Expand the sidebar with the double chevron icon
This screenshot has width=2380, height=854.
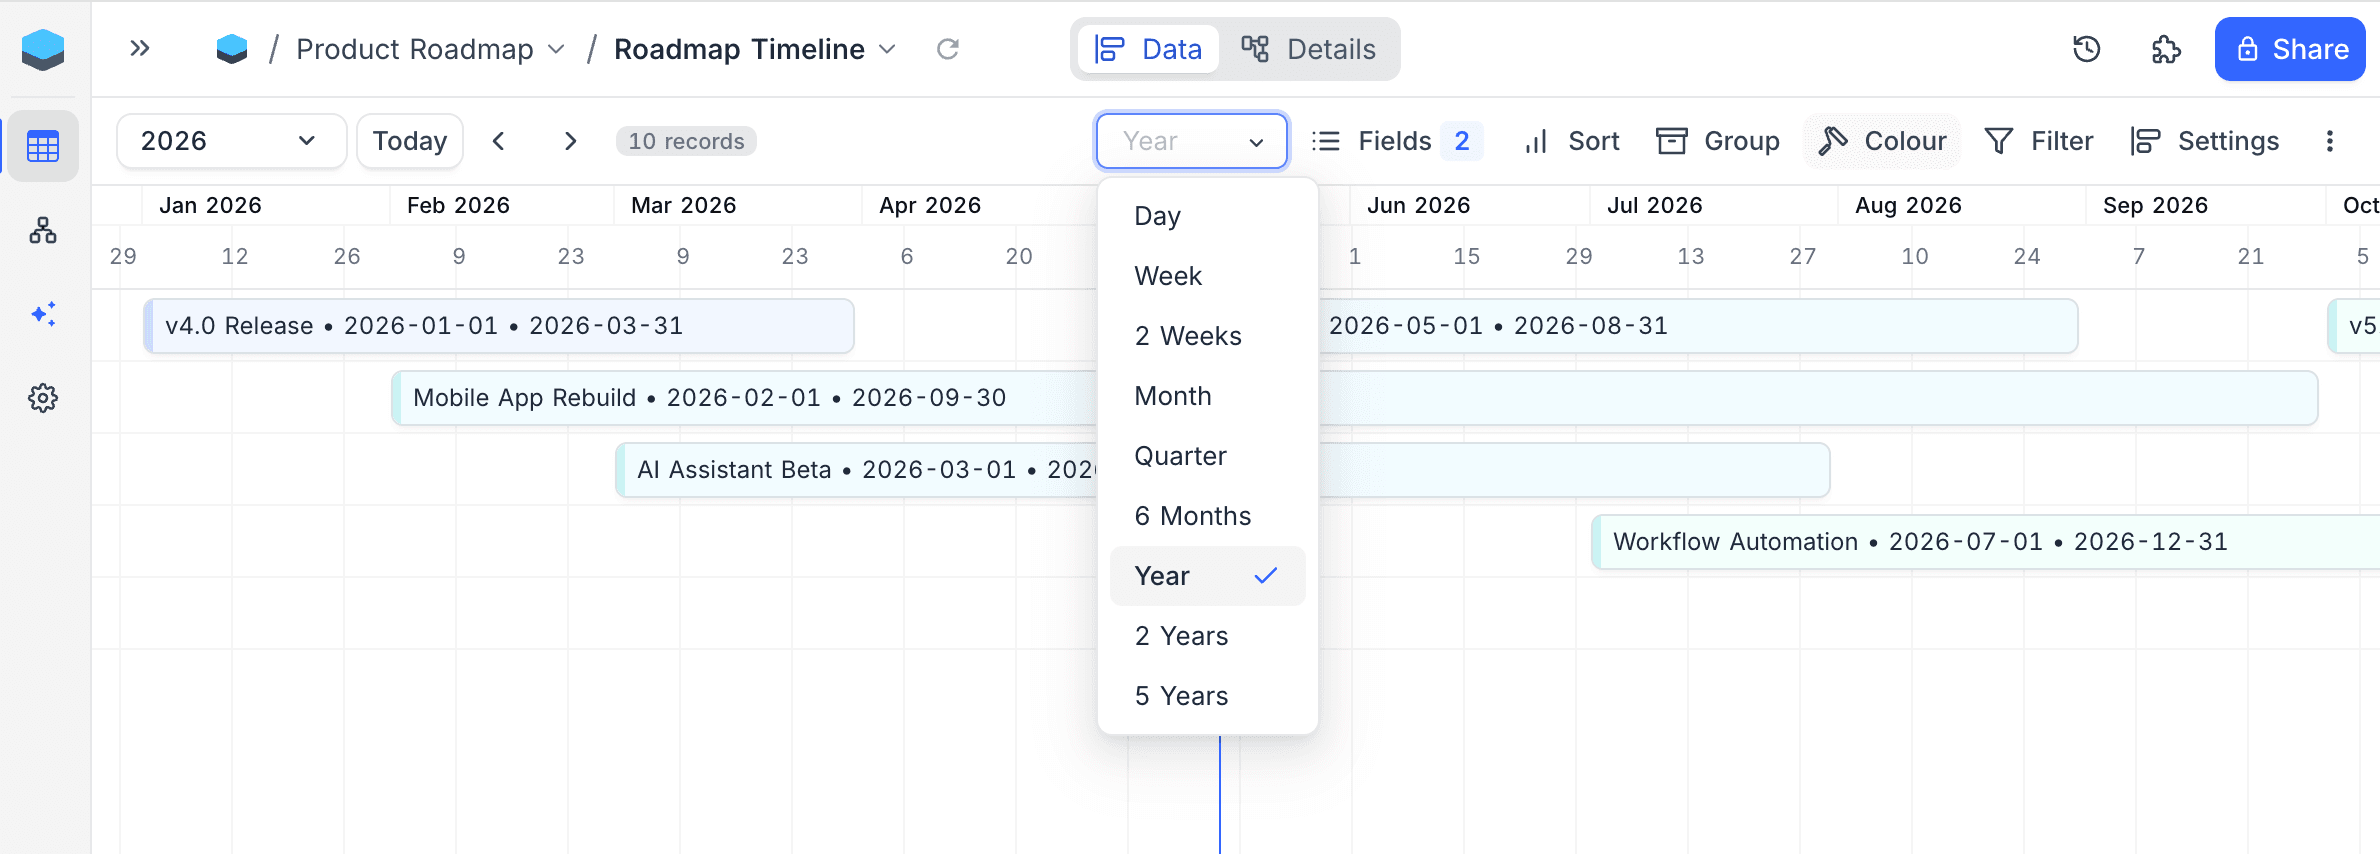point(140,48)
